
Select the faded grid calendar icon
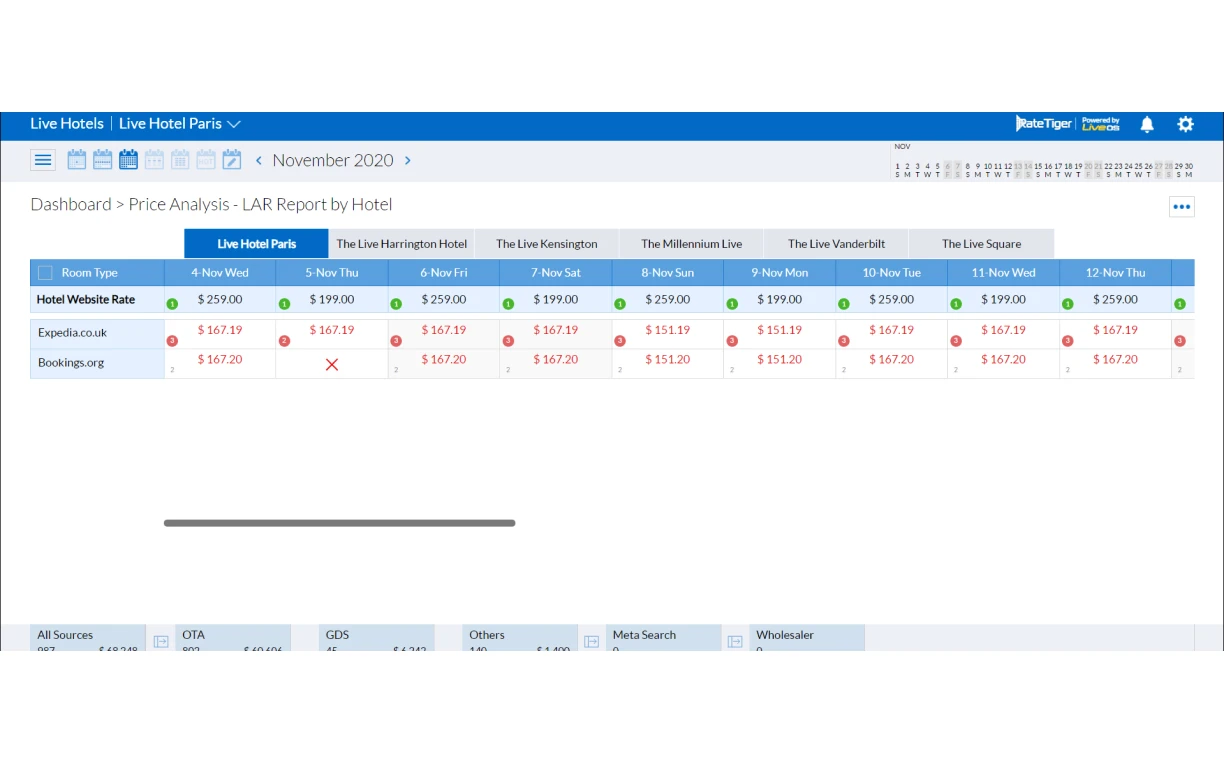[180, 160]
